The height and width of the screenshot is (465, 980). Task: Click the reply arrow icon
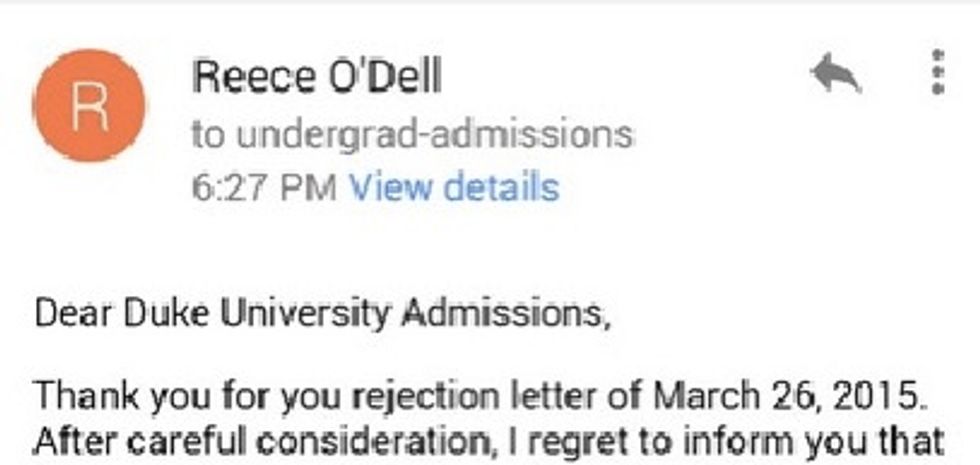click(x=836, y=76)
